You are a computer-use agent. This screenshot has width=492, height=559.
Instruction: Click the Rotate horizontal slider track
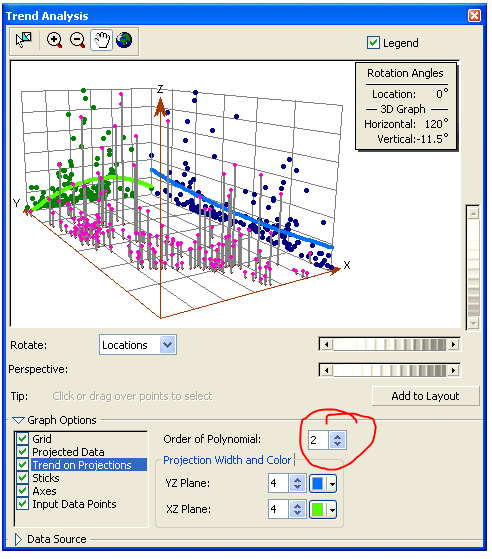pyautogui.click(x=390, y=345)
